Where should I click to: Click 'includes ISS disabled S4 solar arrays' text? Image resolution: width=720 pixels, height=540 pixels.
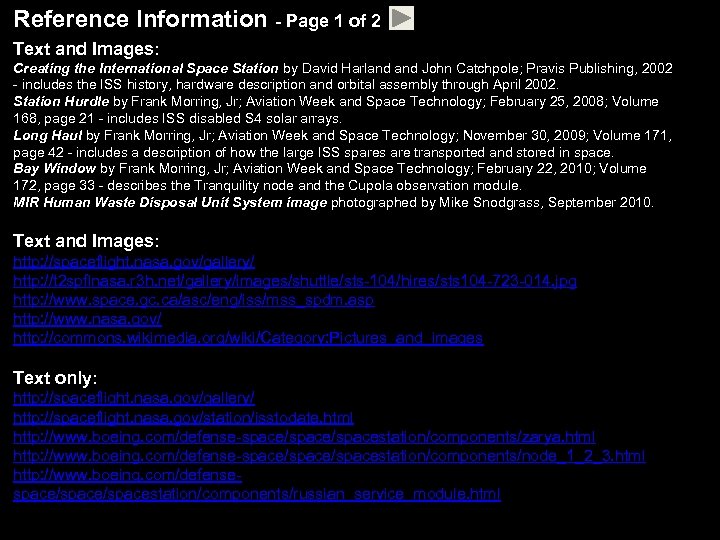click(224, 118)
